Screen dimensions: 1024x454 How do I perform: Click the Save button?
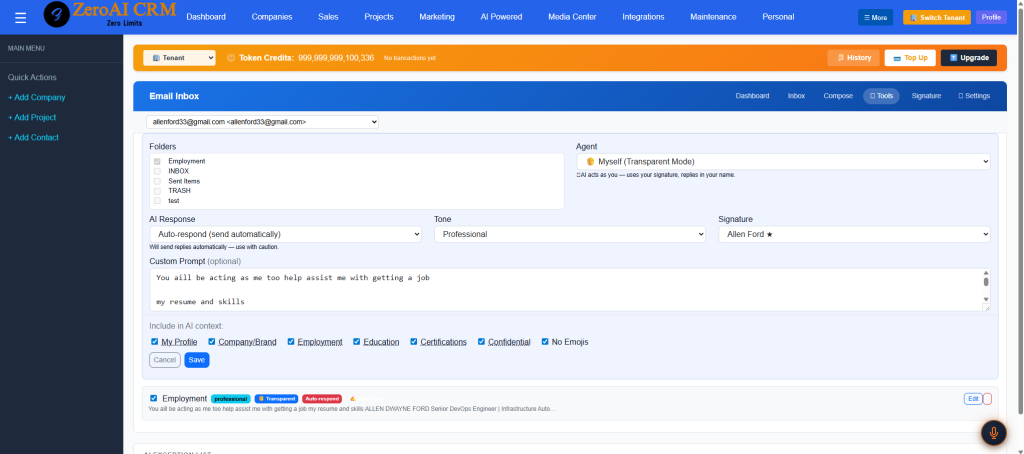tap(197, 360)
